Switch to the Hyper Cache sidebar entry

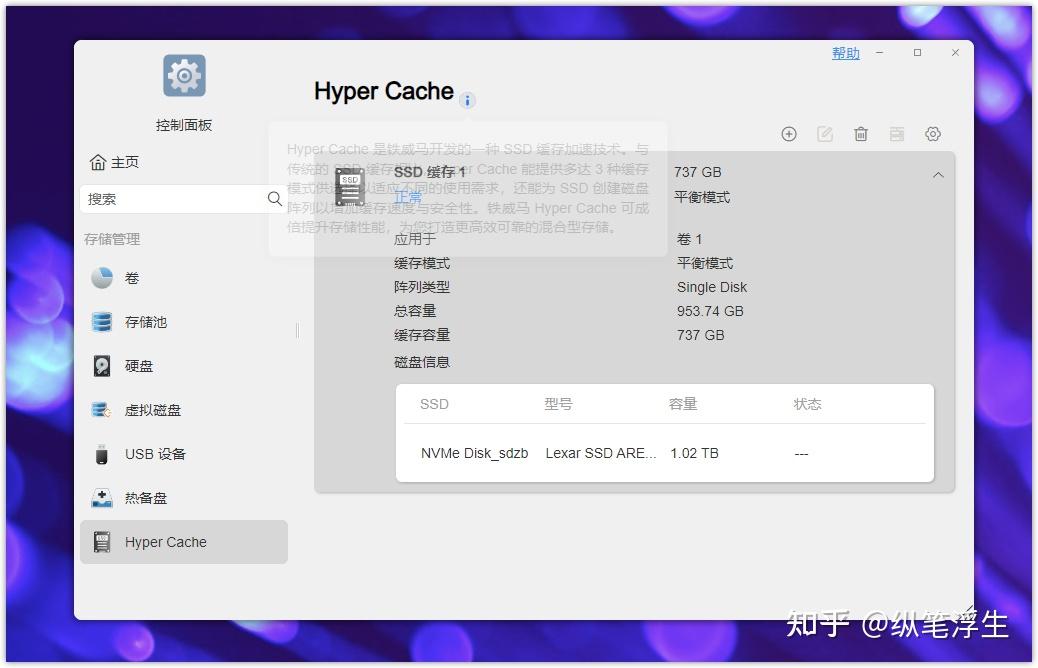[x=165, y=541]
